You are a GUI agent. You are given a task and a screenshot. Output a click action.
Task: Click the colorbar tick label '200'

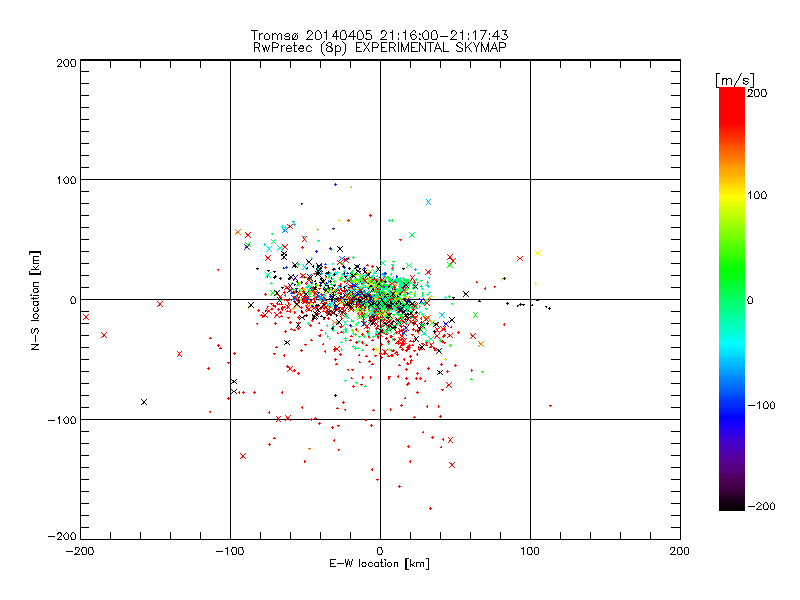pyautogui.click(x=757, y=93)
